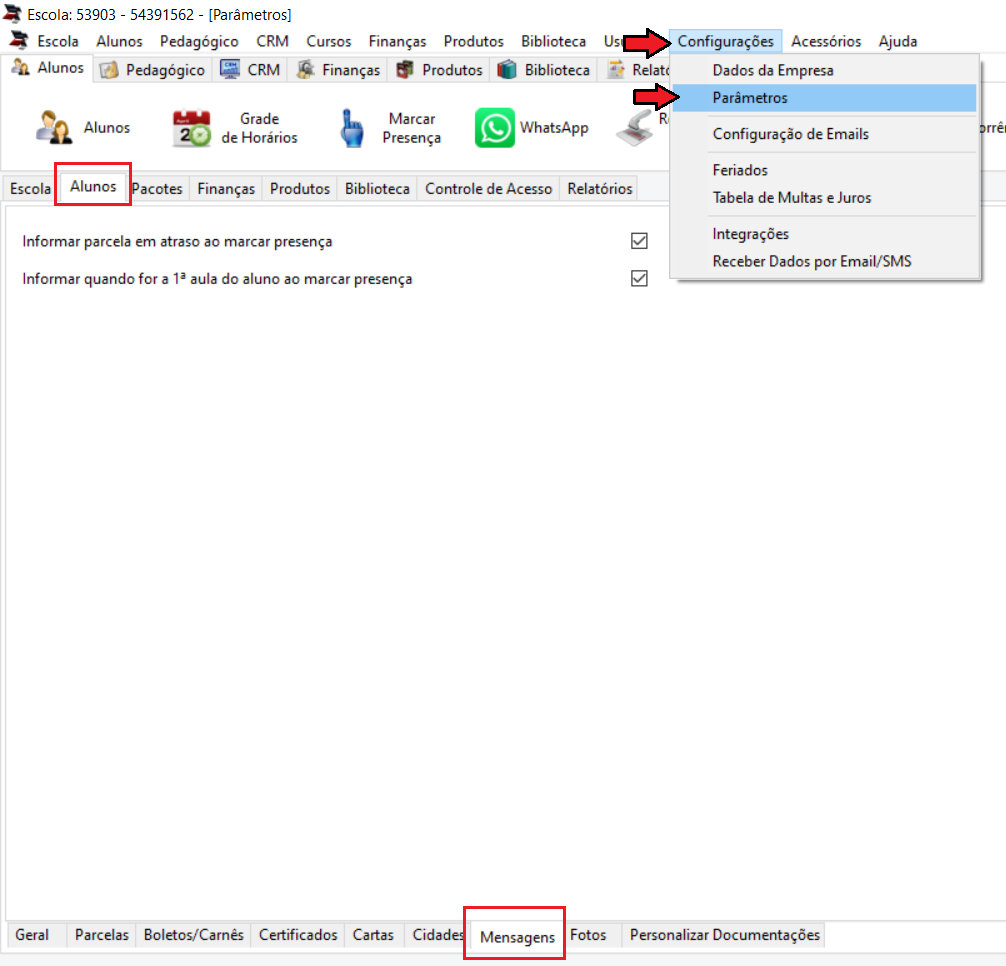Select Integrações menu entry
The height and width of the screenshot is (966, 1006).
pos(824,233)
